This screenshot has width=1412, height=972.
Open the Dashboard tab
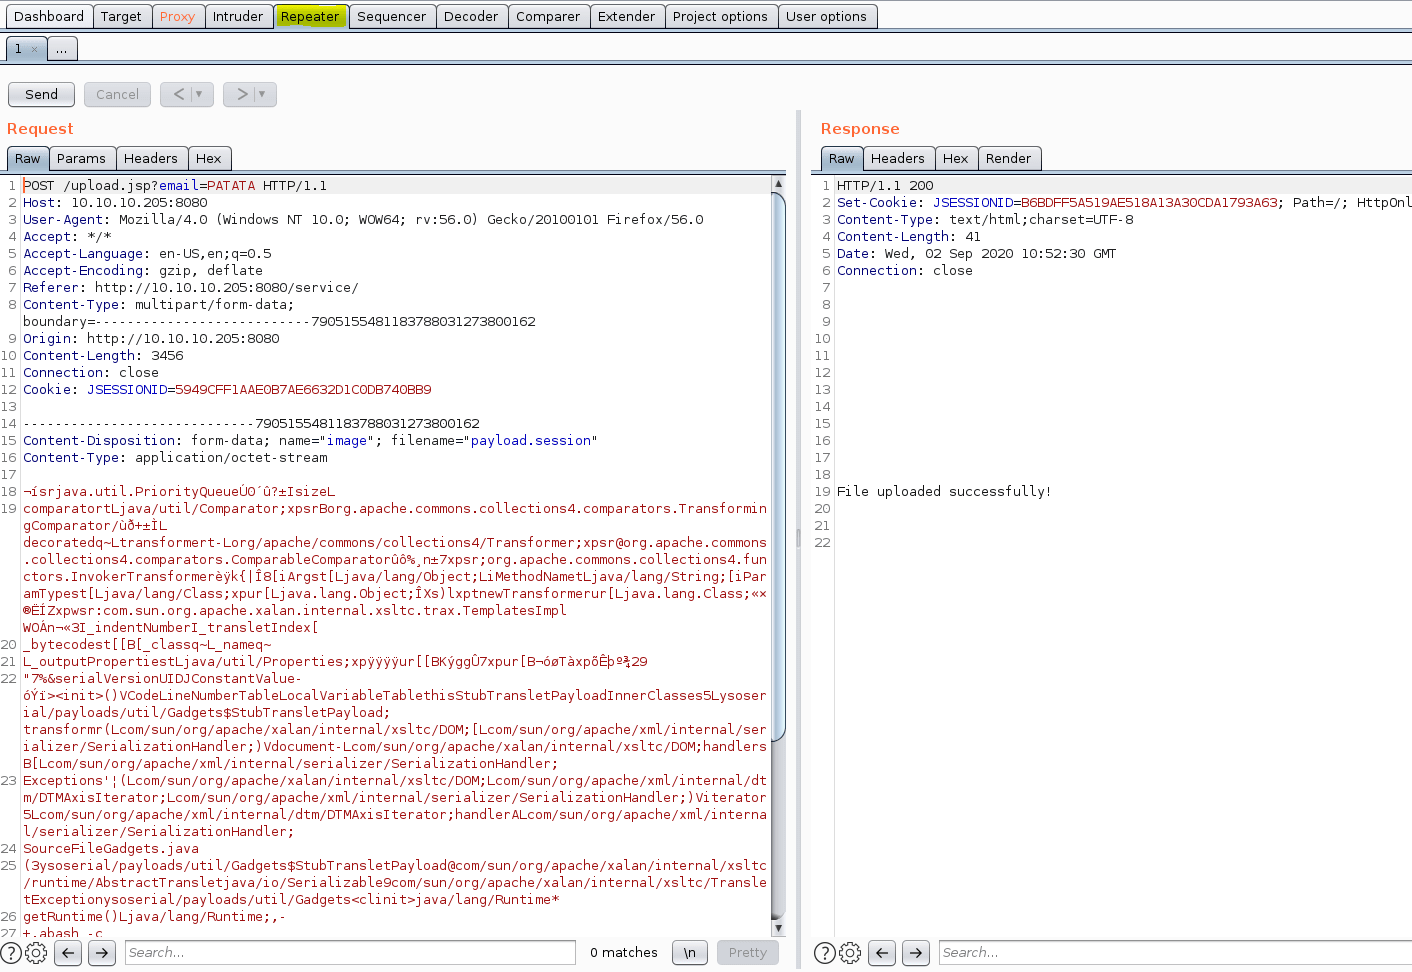[49, 16]
